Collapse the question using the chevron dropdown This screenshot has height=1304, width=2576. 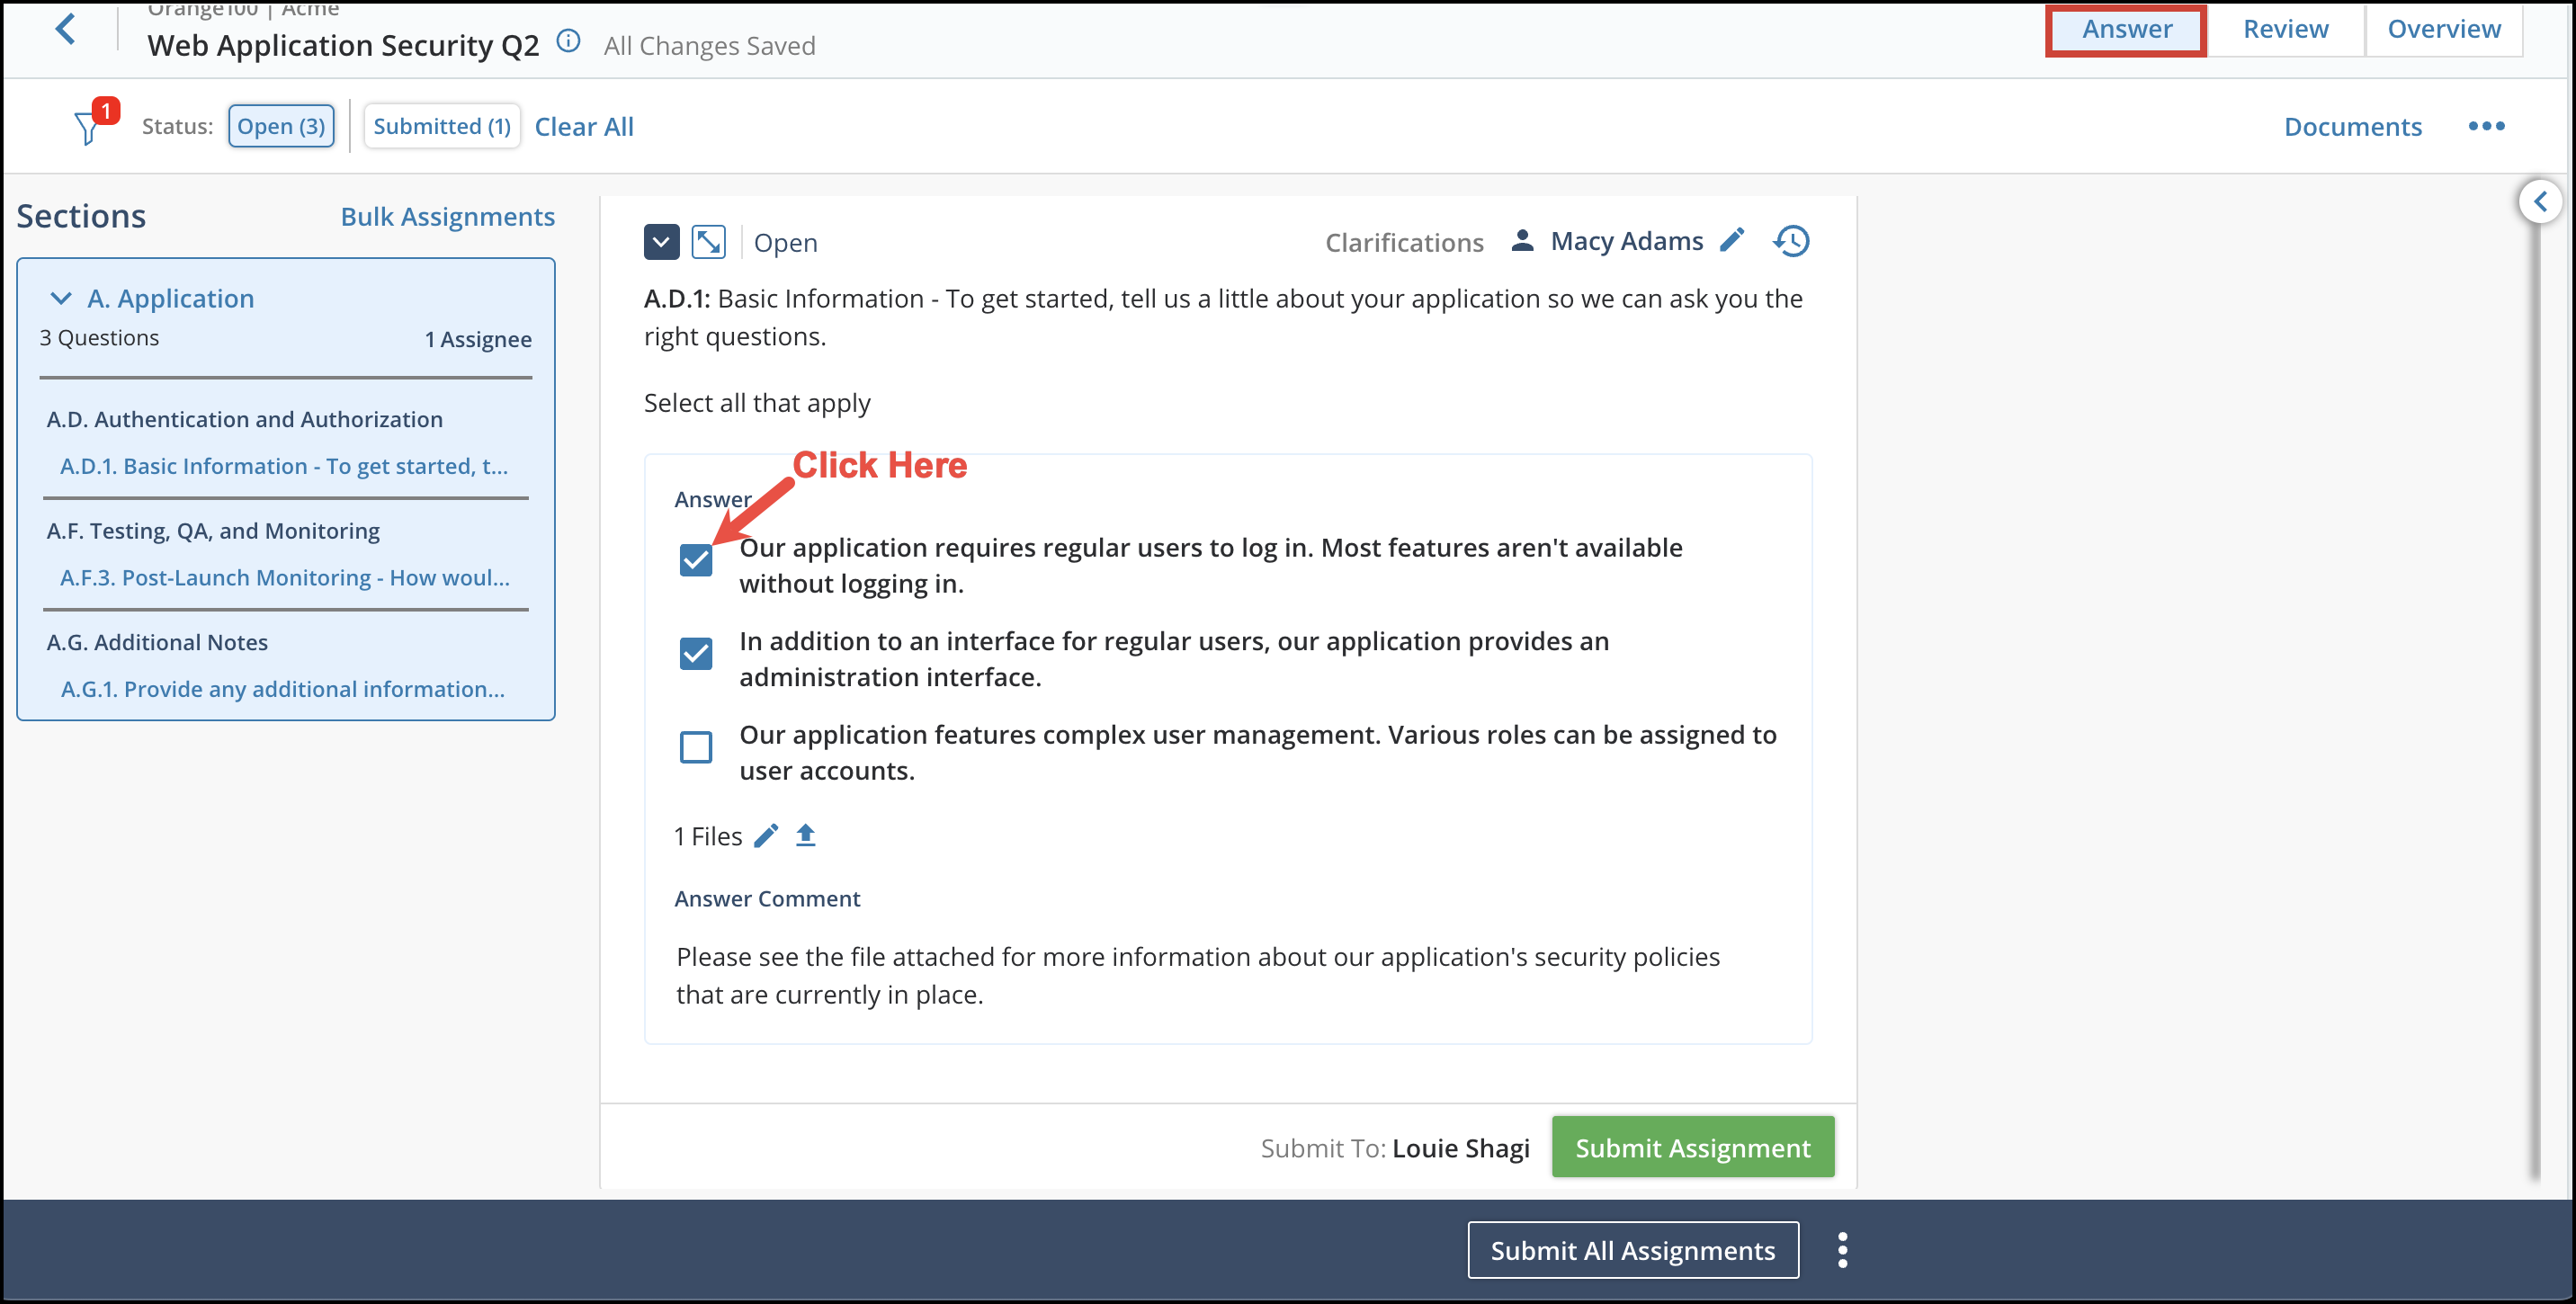tap(661, 241)
